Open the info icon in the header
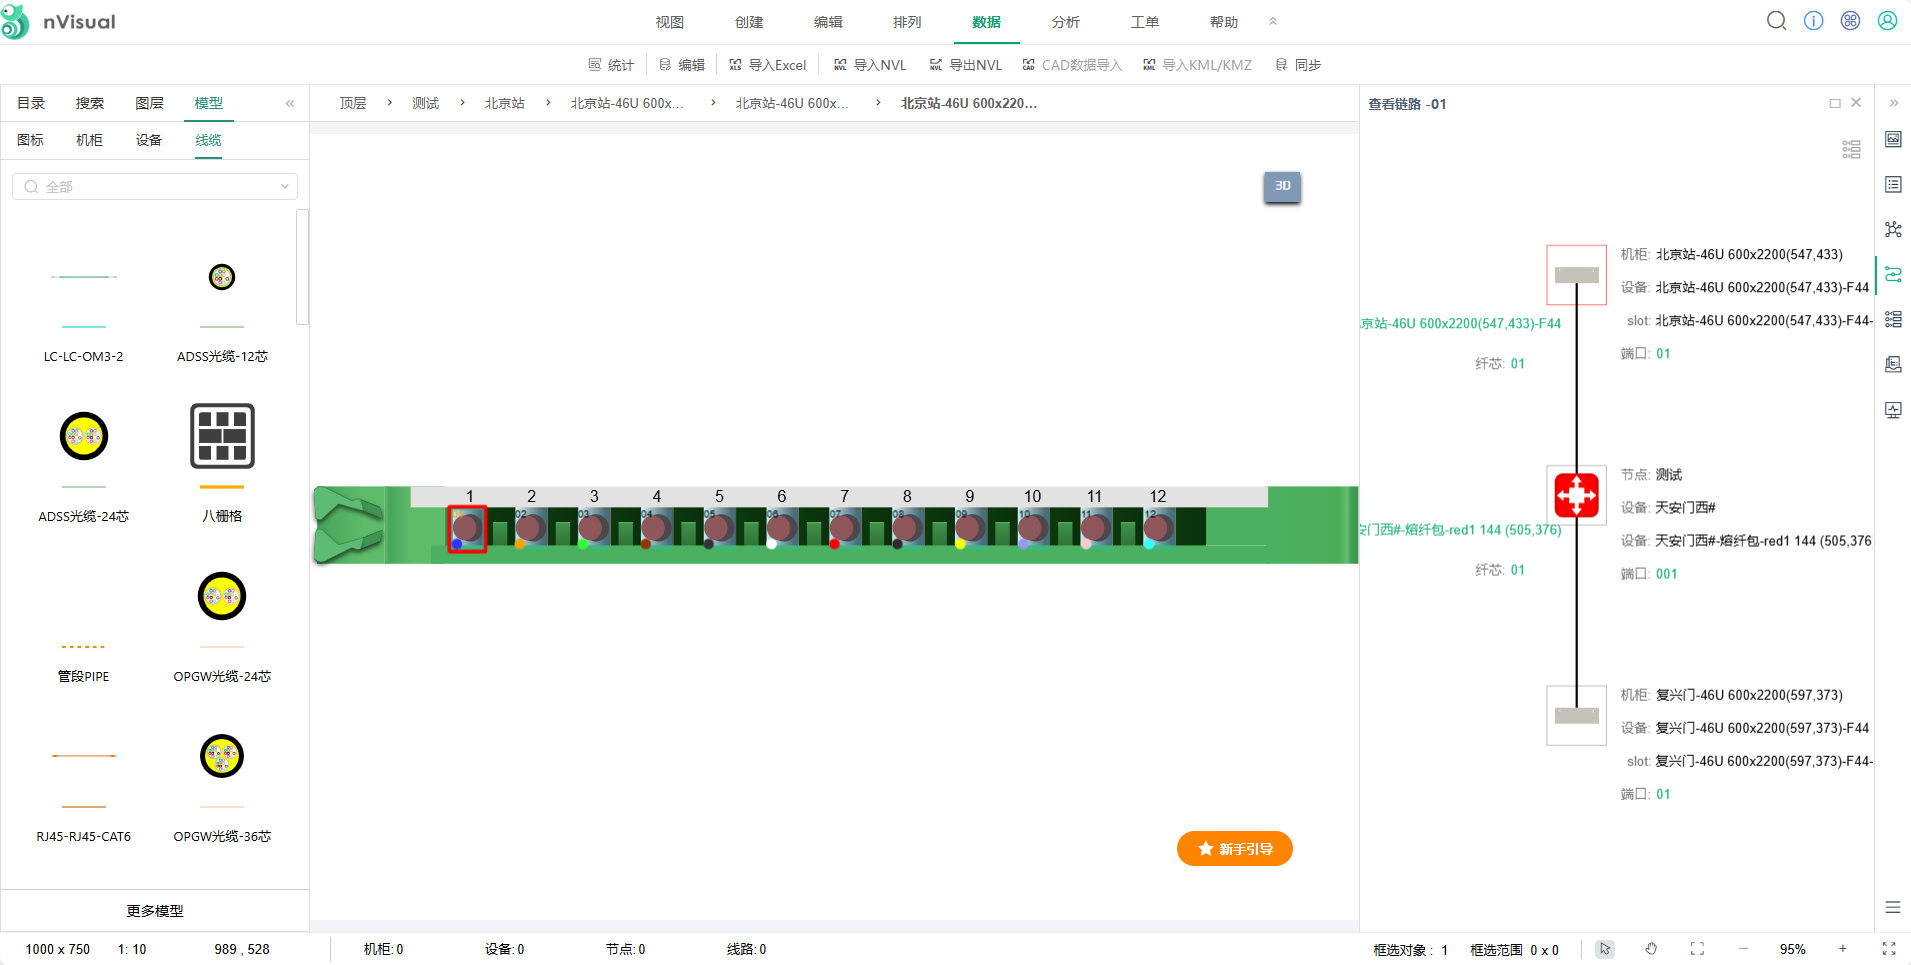 click(1813, 21)
